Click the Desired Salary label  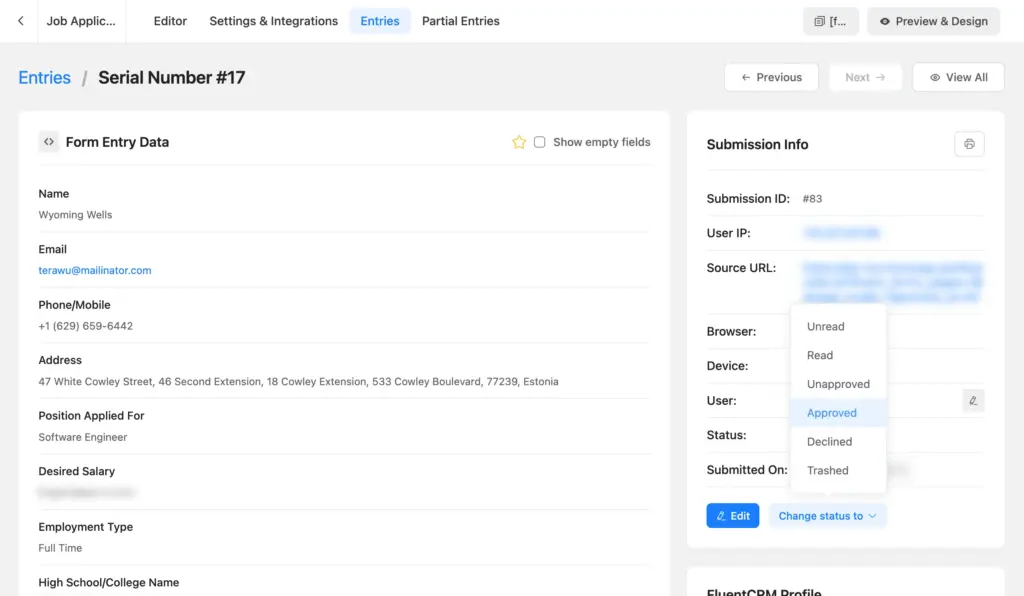tap(76, 471)
